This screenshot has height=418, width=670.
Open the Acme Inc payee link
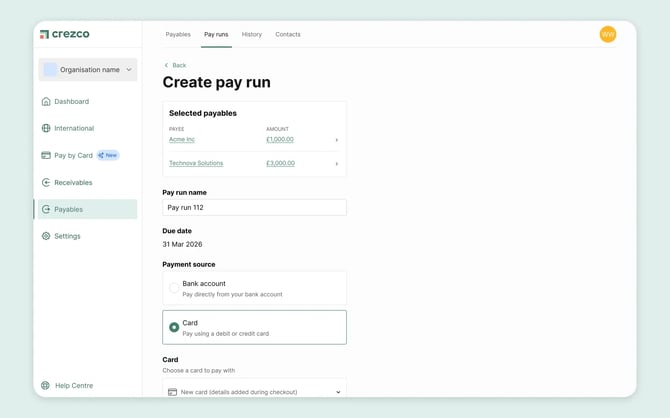(x=182, y=139)
